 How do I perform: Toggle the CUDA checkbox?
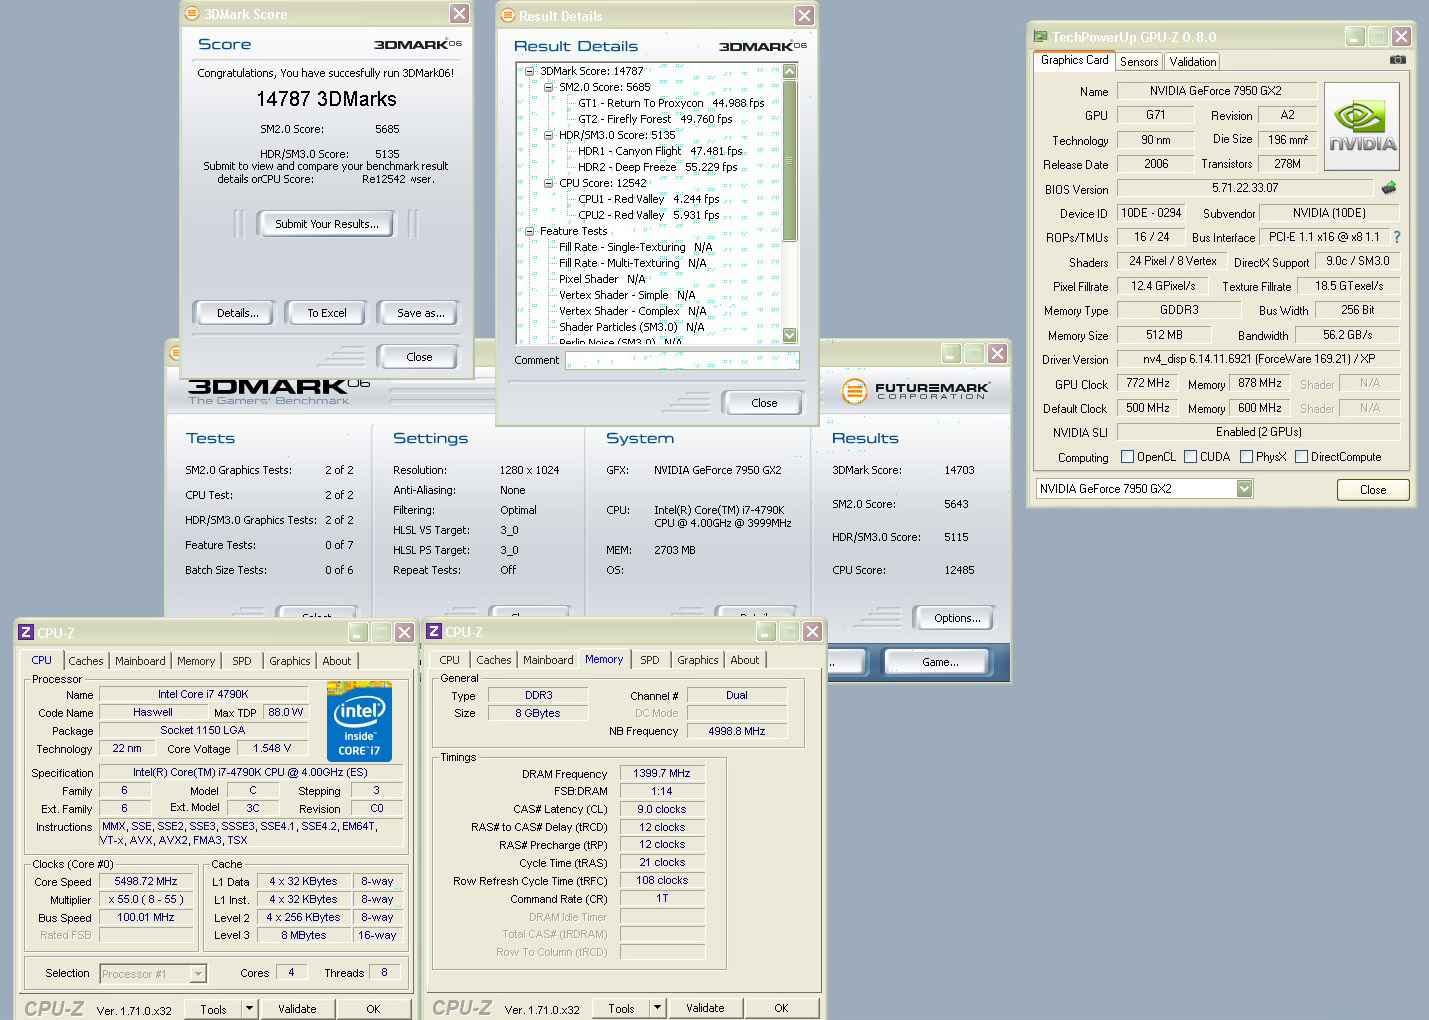point(1191,457)
